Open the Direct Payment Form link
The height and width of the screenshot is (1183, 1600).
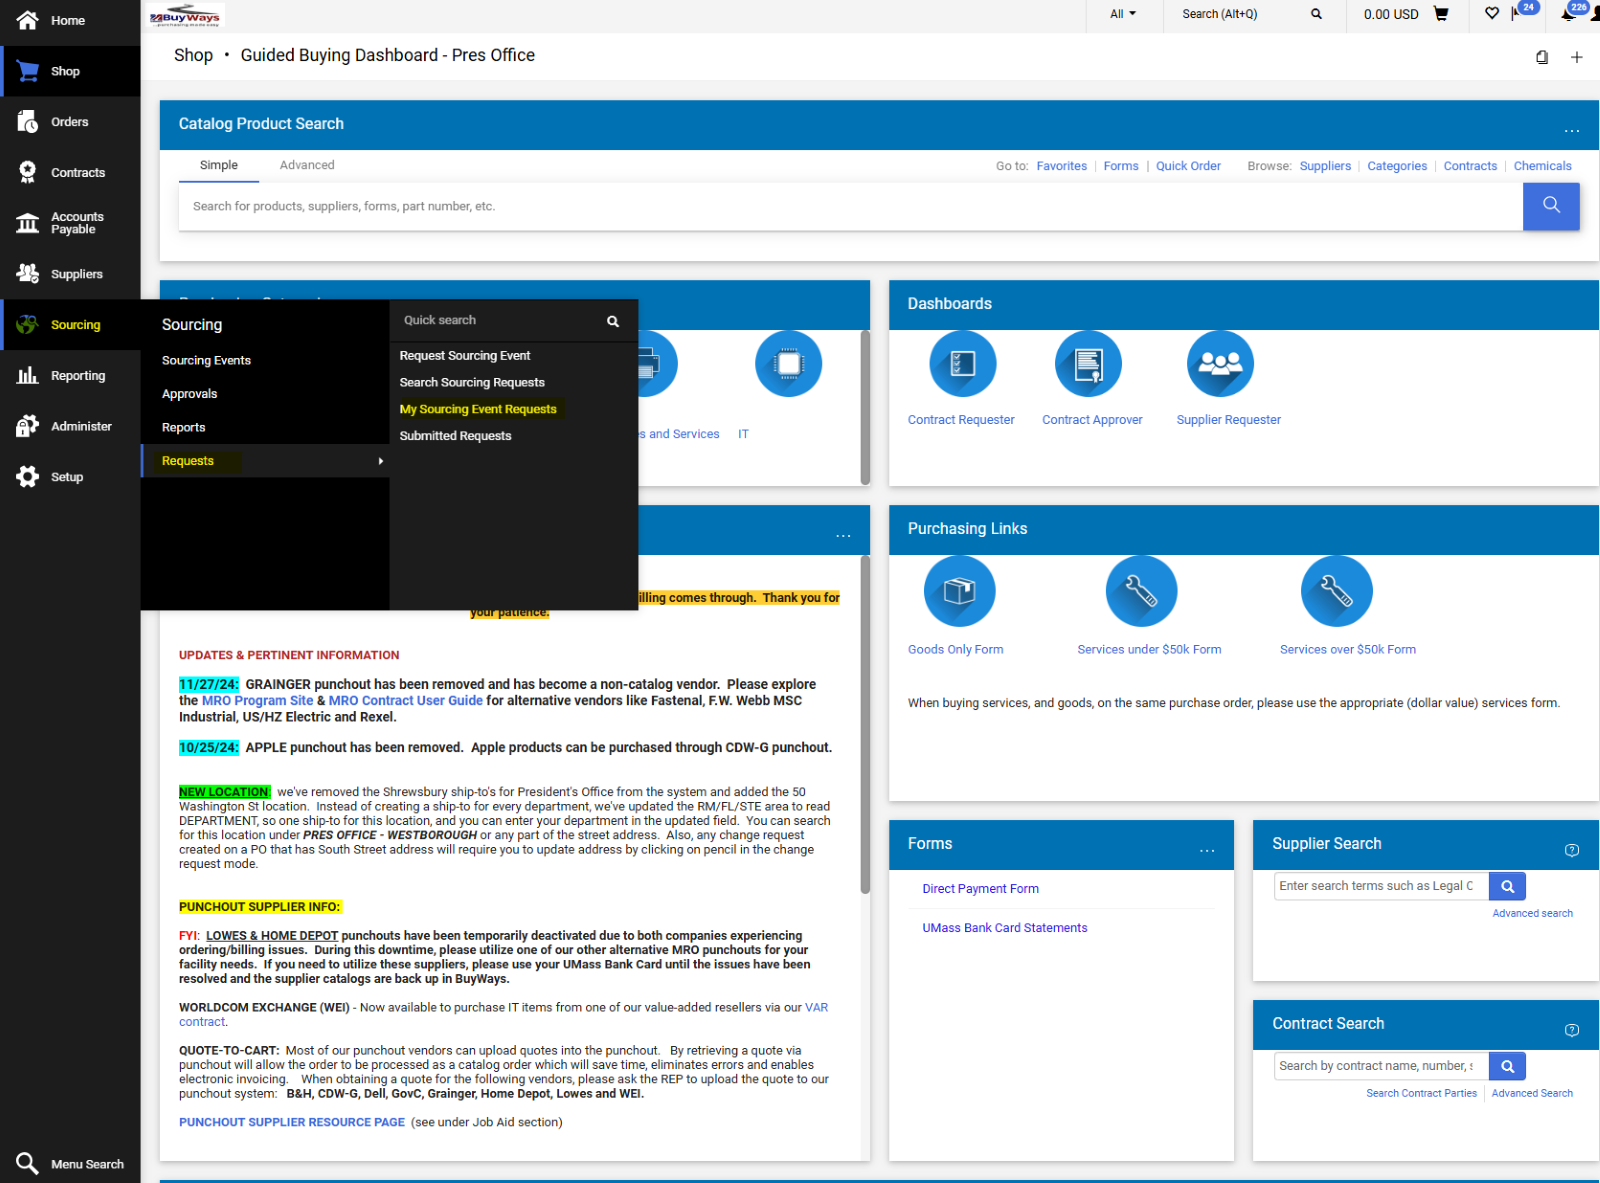(980, 888)
